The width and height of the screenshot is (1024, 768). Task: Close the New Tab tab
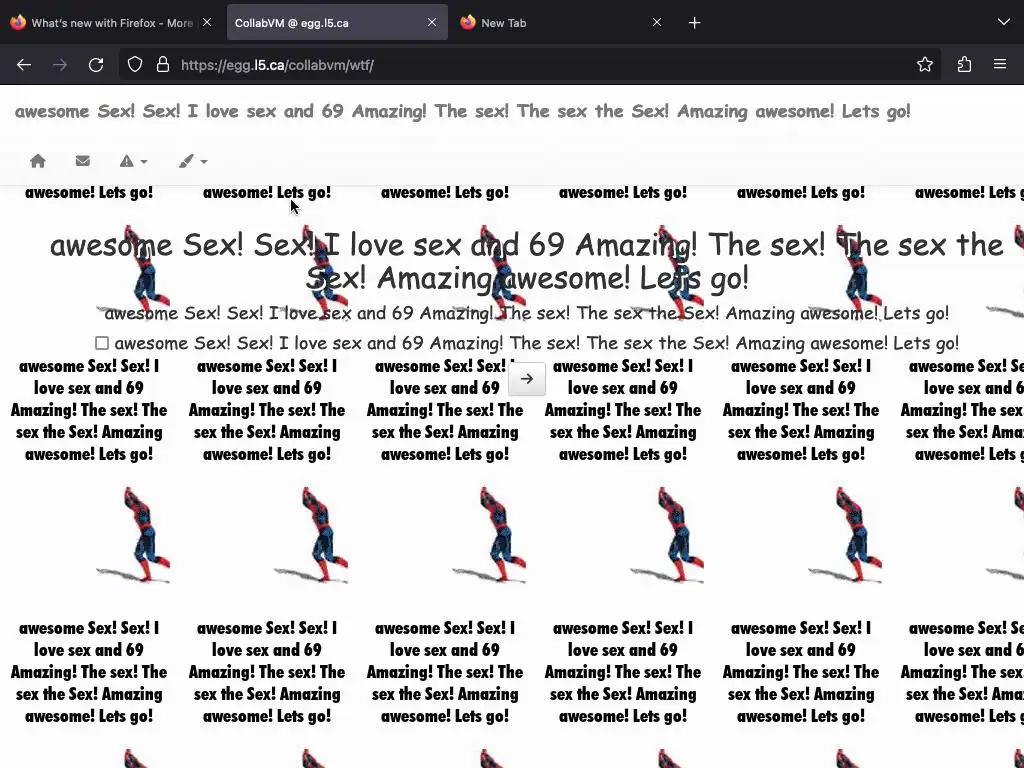pos(657,22)
